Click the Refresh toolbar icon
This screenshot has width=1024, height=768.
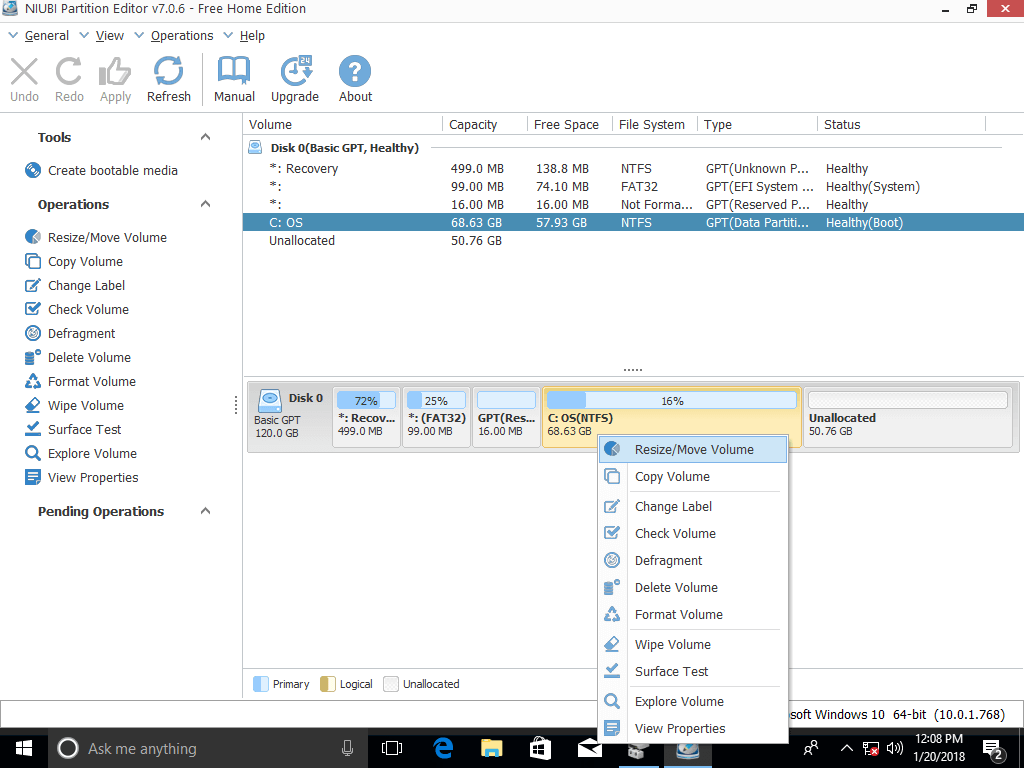[168, 79]
